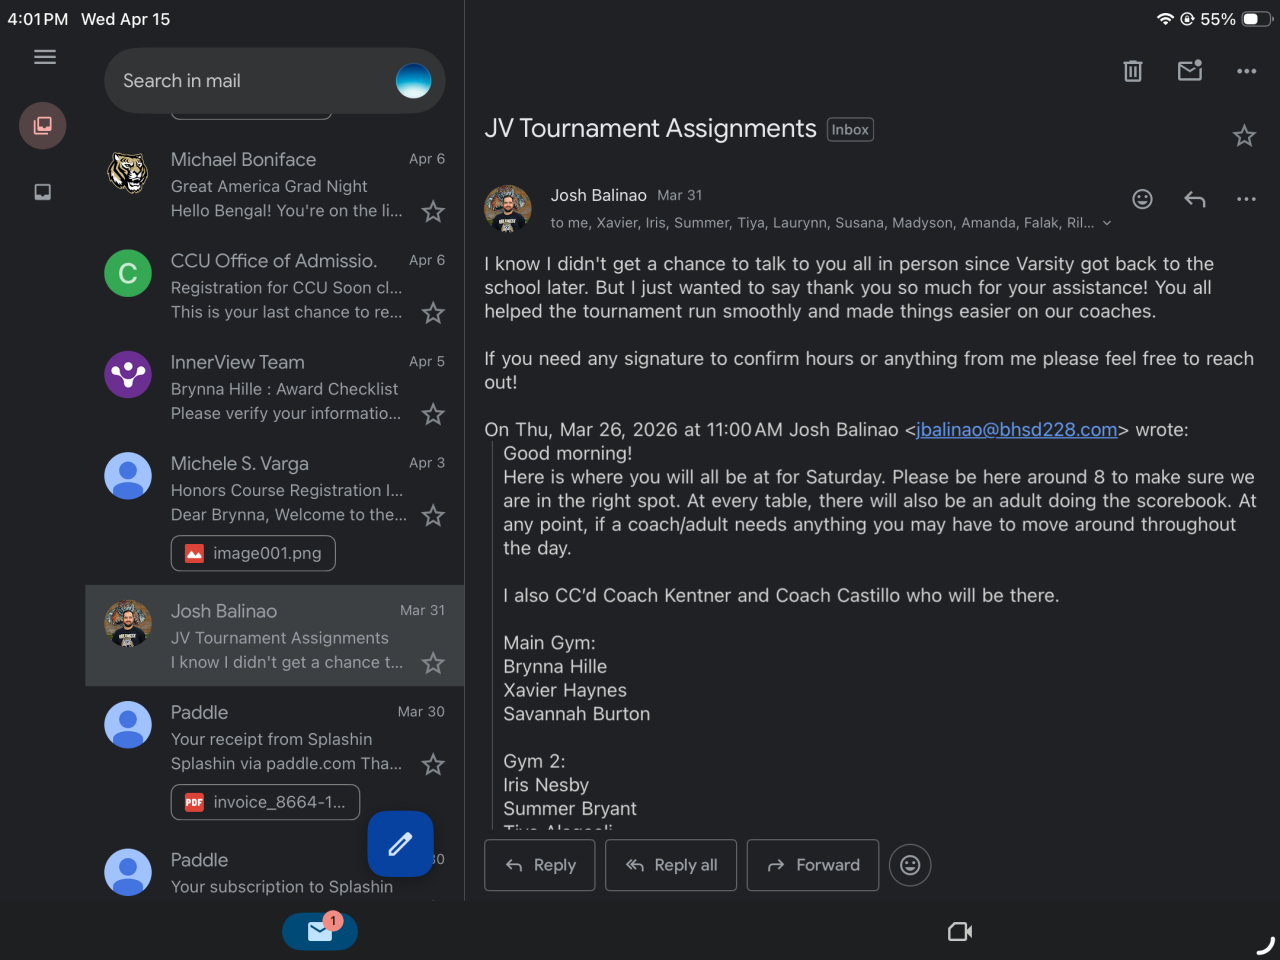Open the hamburger main menu

point(45,57)
